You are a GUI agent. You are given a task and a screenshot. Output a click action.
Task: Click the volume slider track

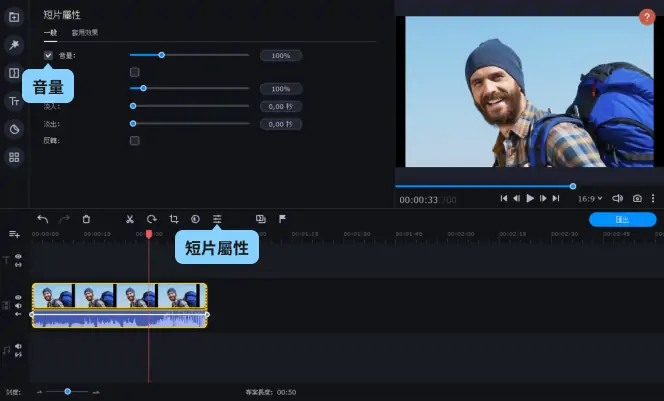(189, 55)
